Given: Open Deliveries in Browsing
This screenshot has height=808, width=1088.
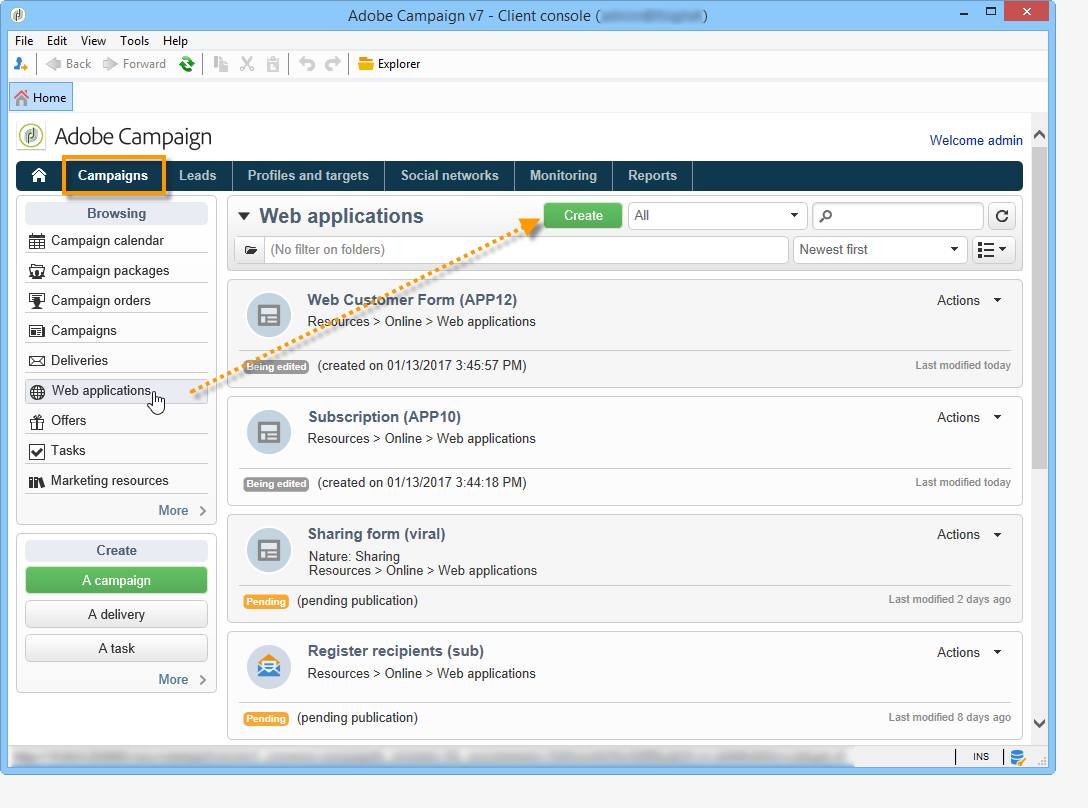Looking at the screenshot, I should (117, 360).
